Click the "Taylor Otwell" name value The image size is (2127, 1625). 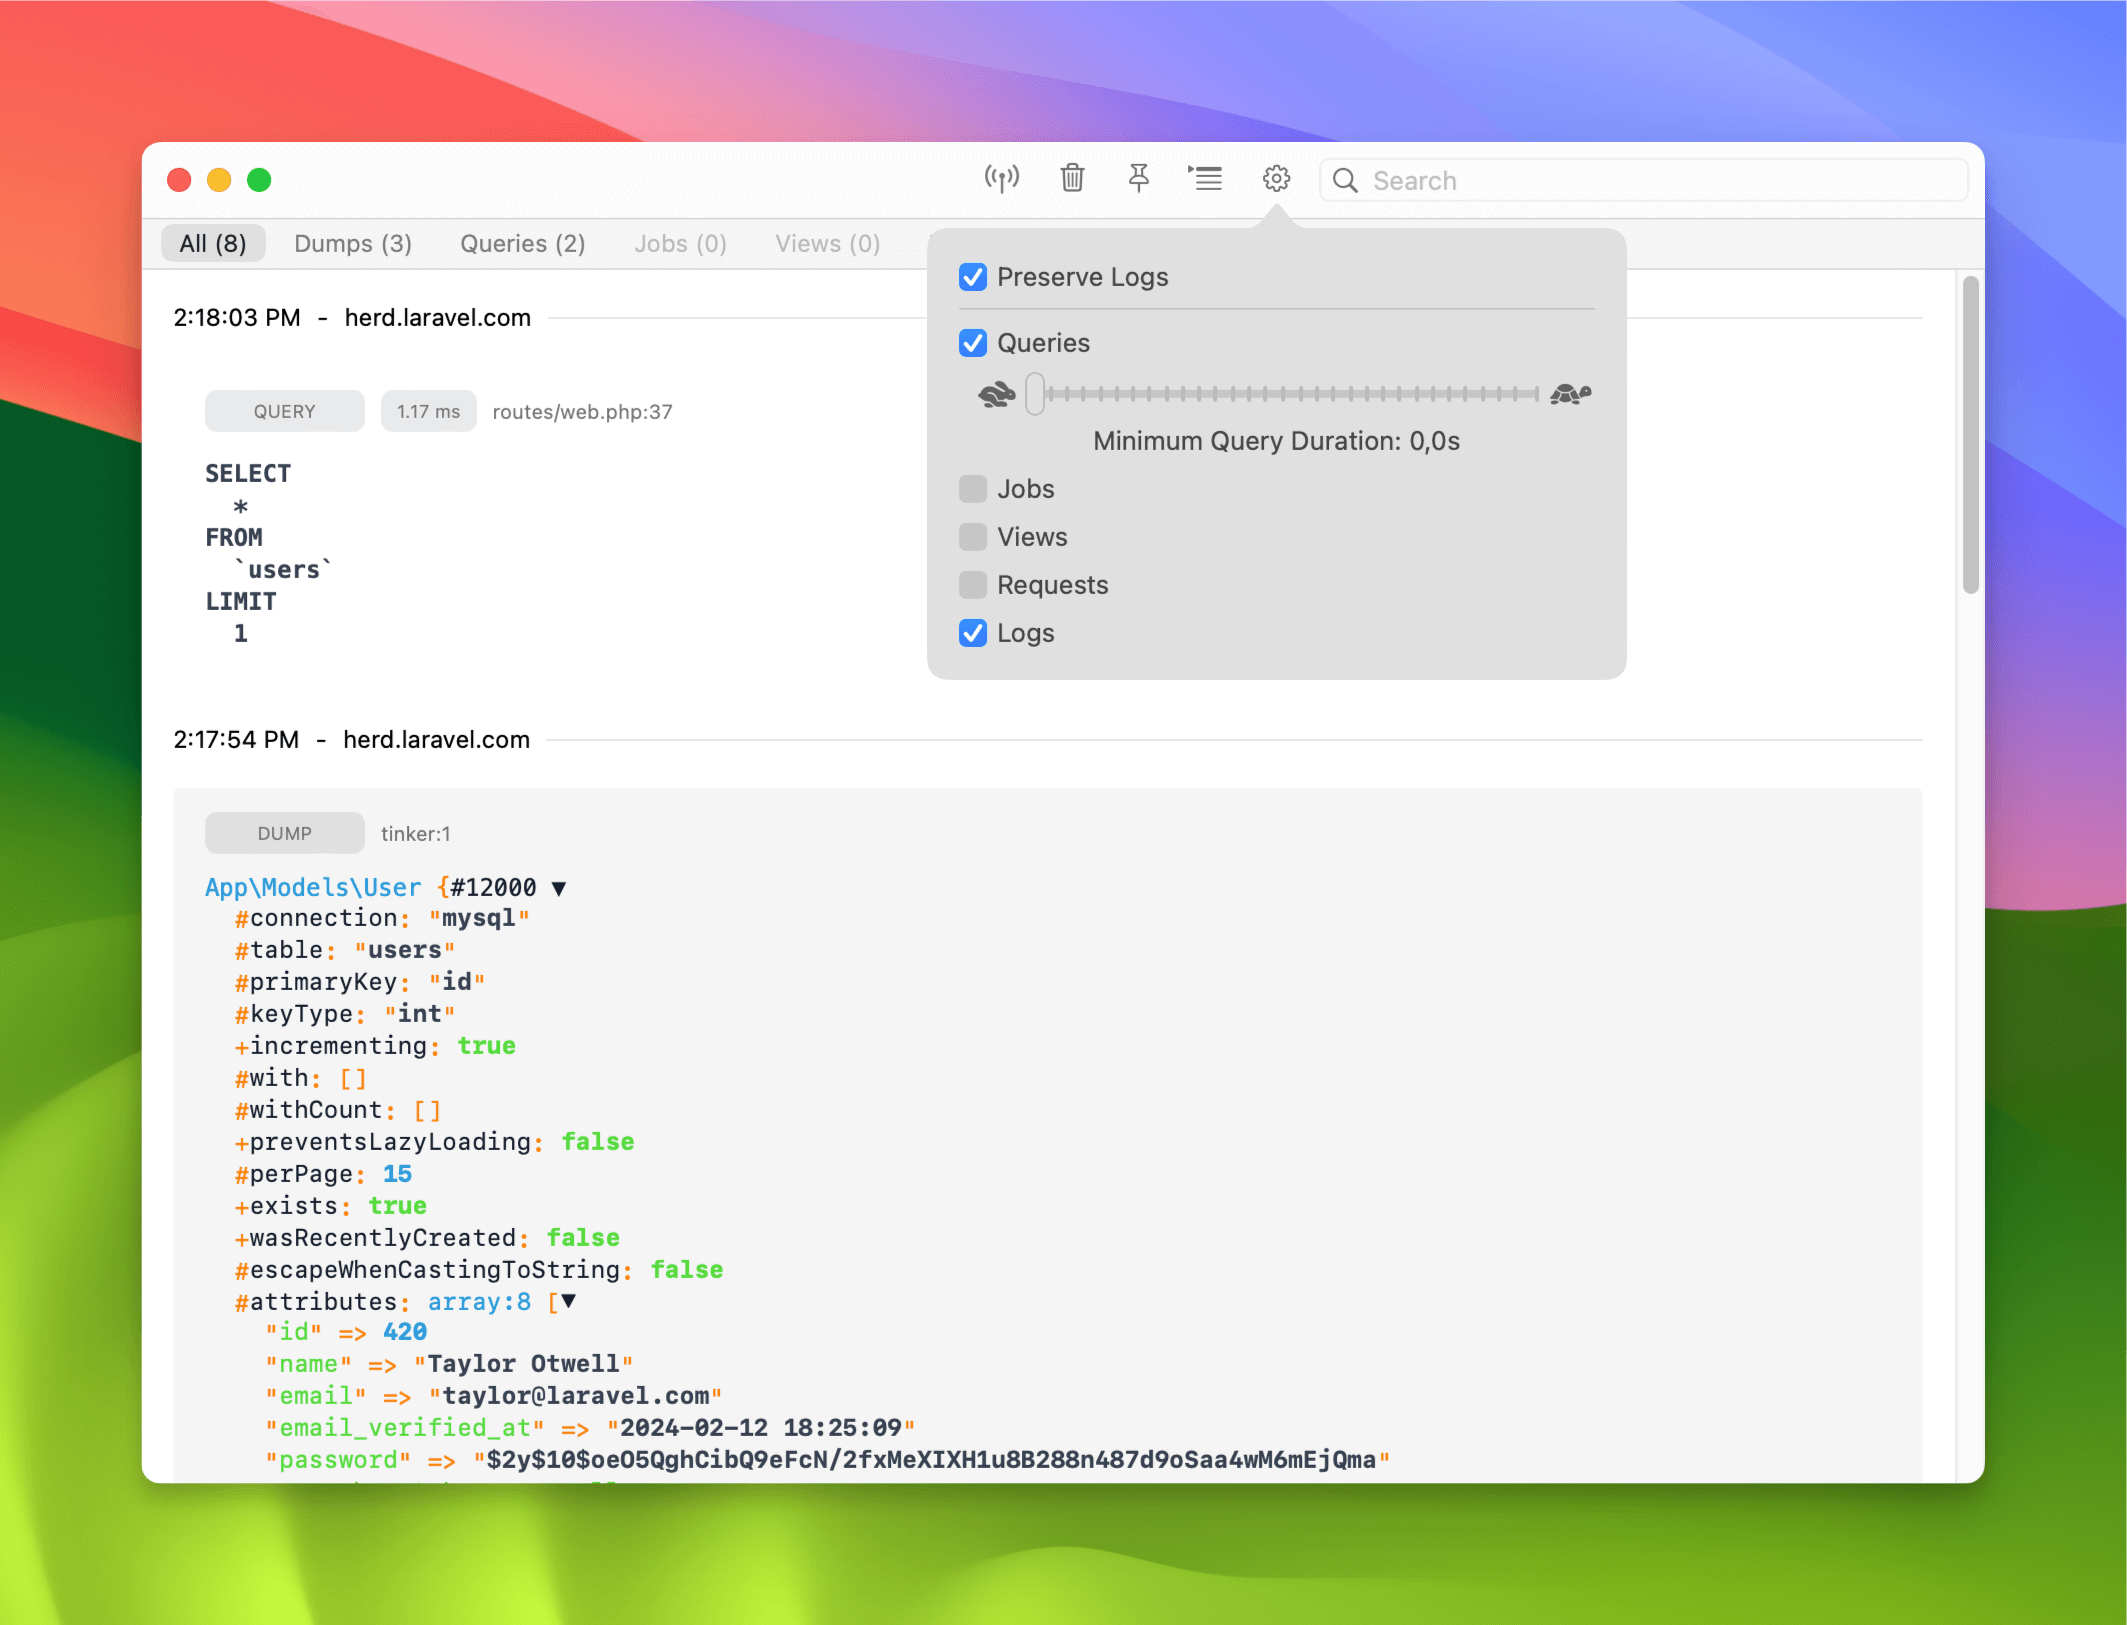click(x=523, y=1364)
